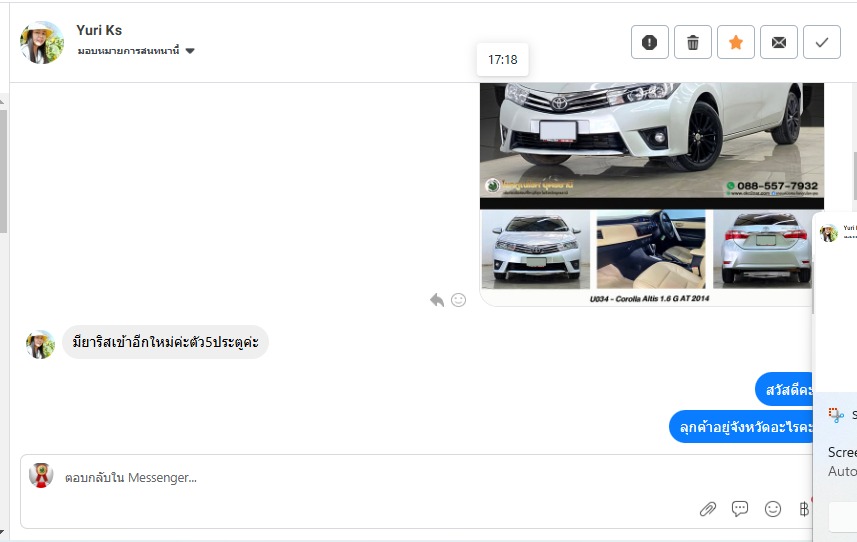The height and width of the screenshot is (542, 857).
Task: Click the blue message asking customer's province
Action: (x=741, y=426)
